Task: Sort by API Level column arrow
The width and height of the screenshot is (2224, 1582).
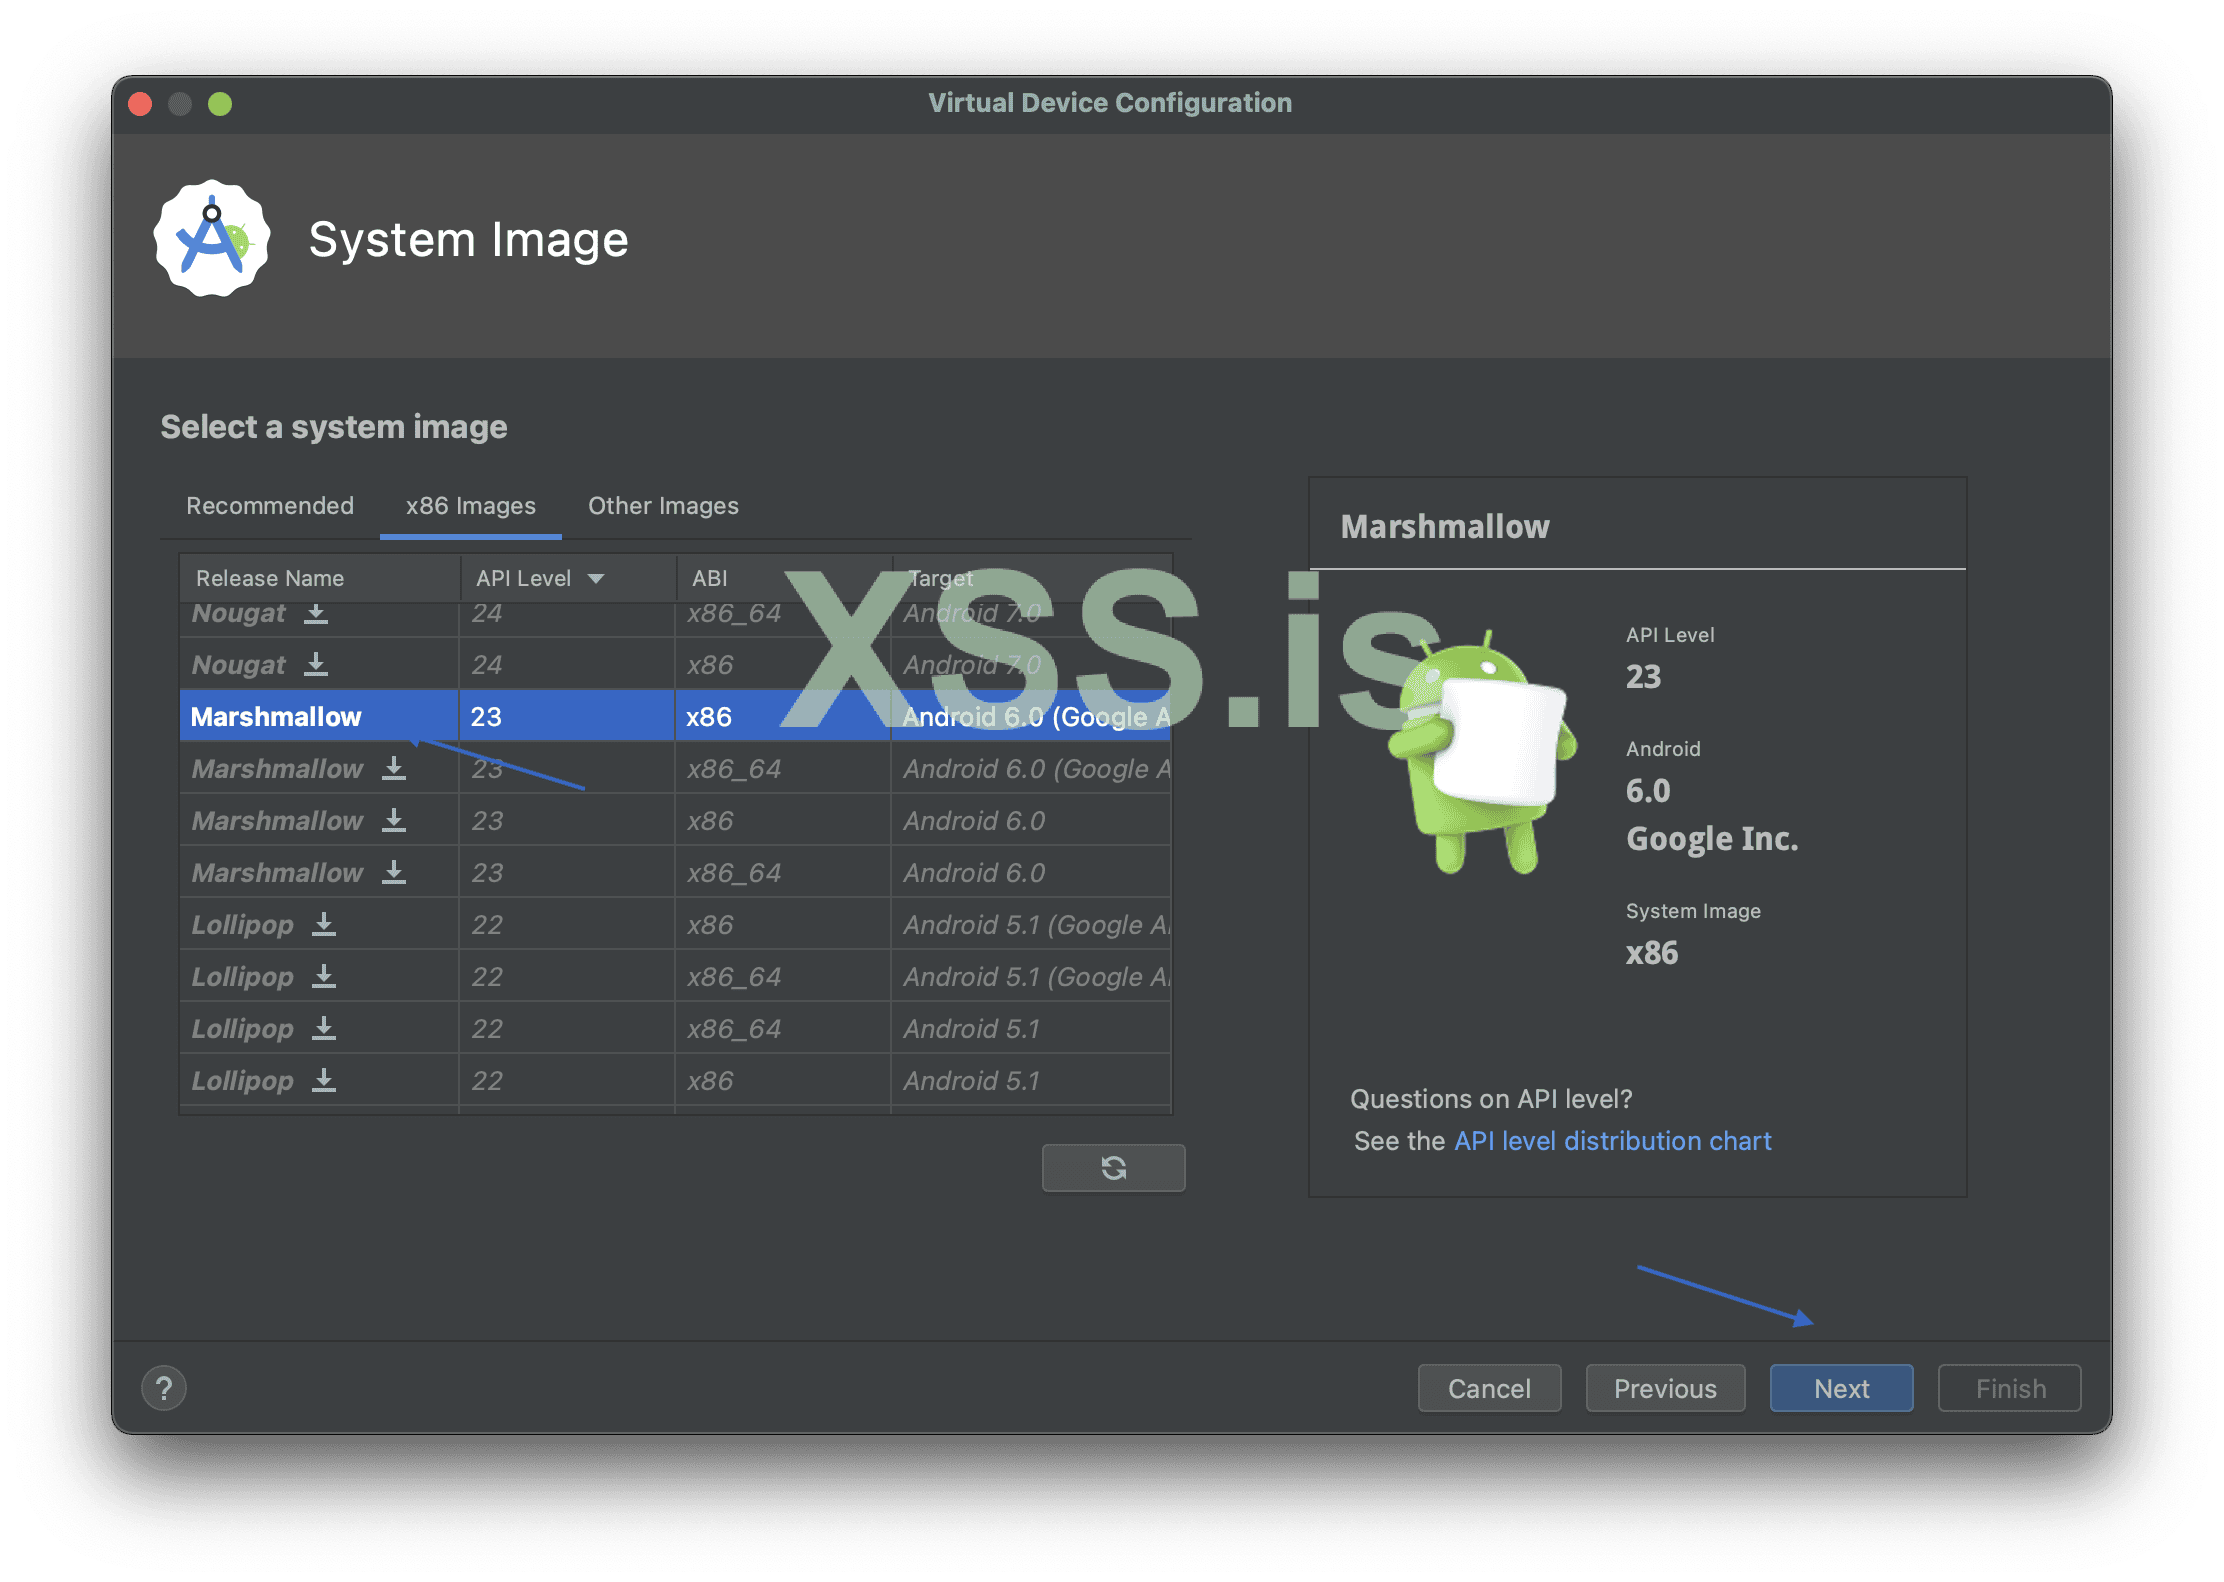Action: (x=597, y=579)
